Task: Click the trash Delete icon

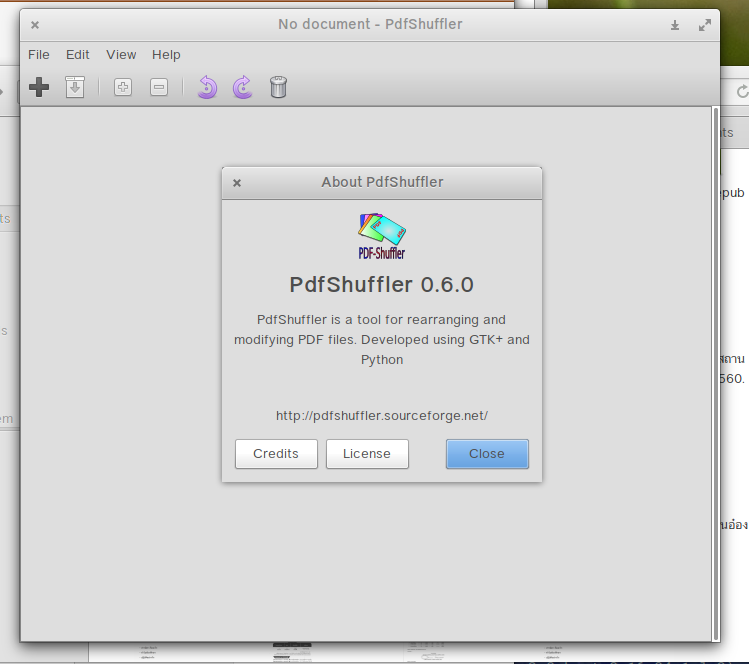Action: (x=278, y=87)
